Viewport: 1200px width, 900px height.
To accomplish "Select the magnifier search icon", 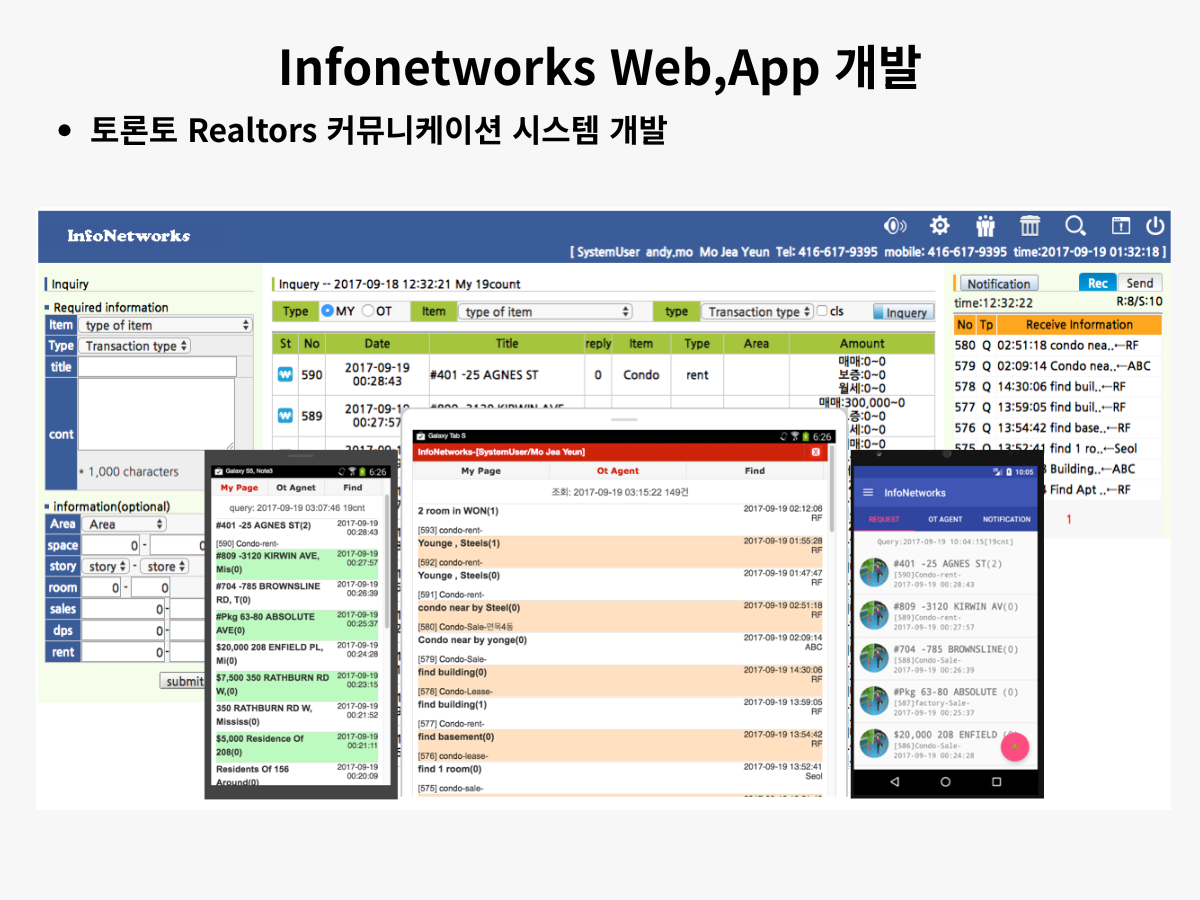I will (1075, 226).
